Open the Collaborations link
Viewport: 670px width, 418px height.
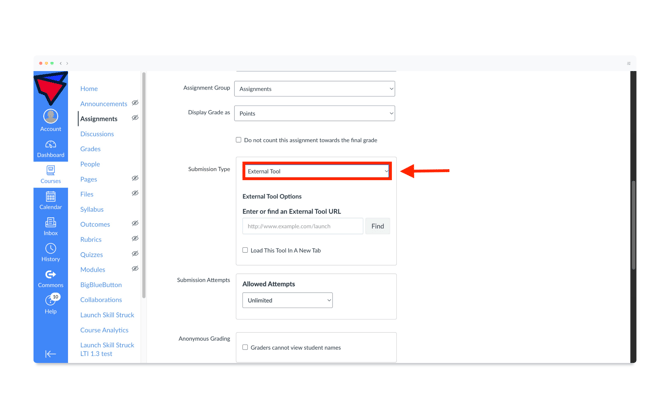point(101,300)
